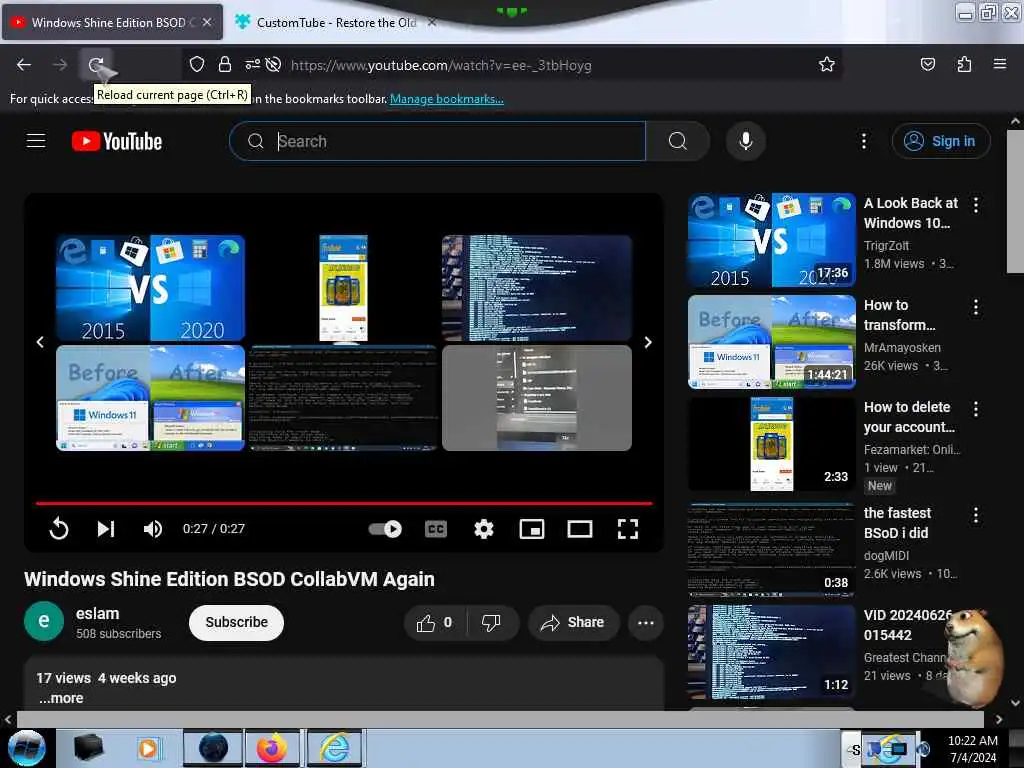
Task: Open Manage bookmarks link
Action: [447, 99]
